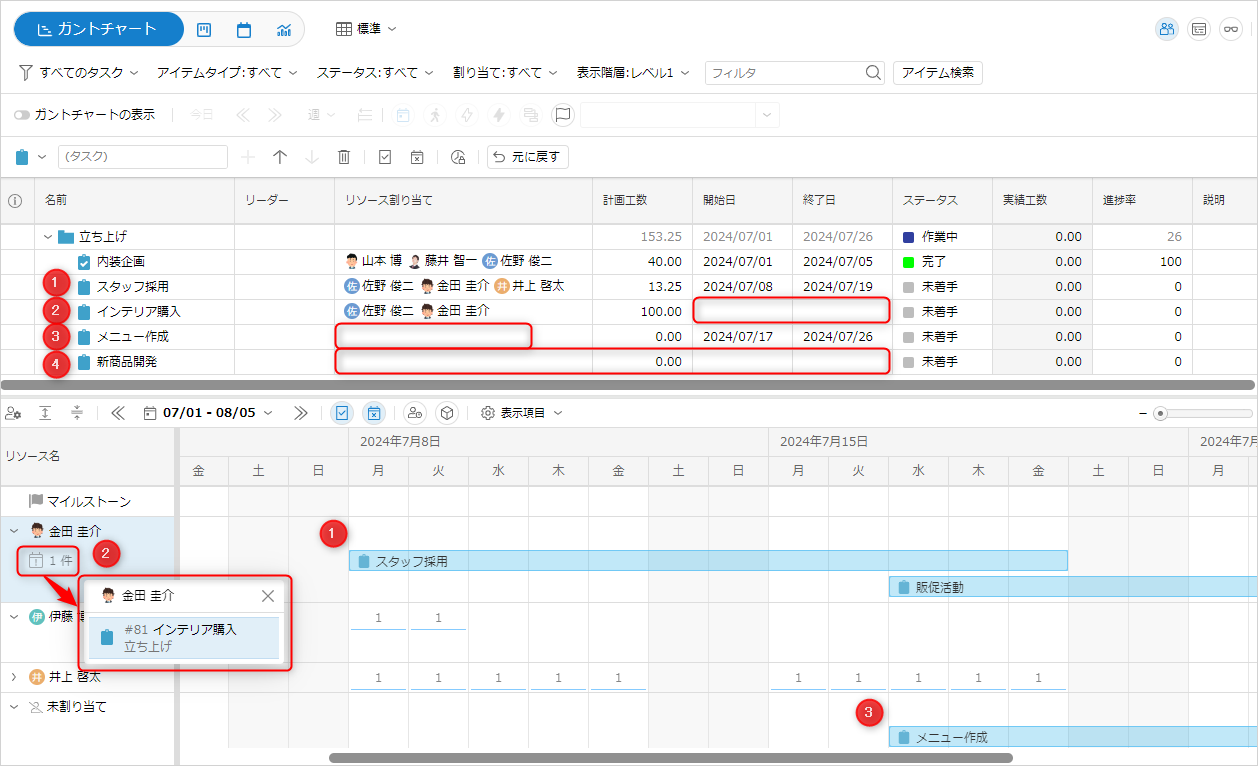
Task: Click the resource settings icon in lower panel
Action: click(x=14, y=413)
